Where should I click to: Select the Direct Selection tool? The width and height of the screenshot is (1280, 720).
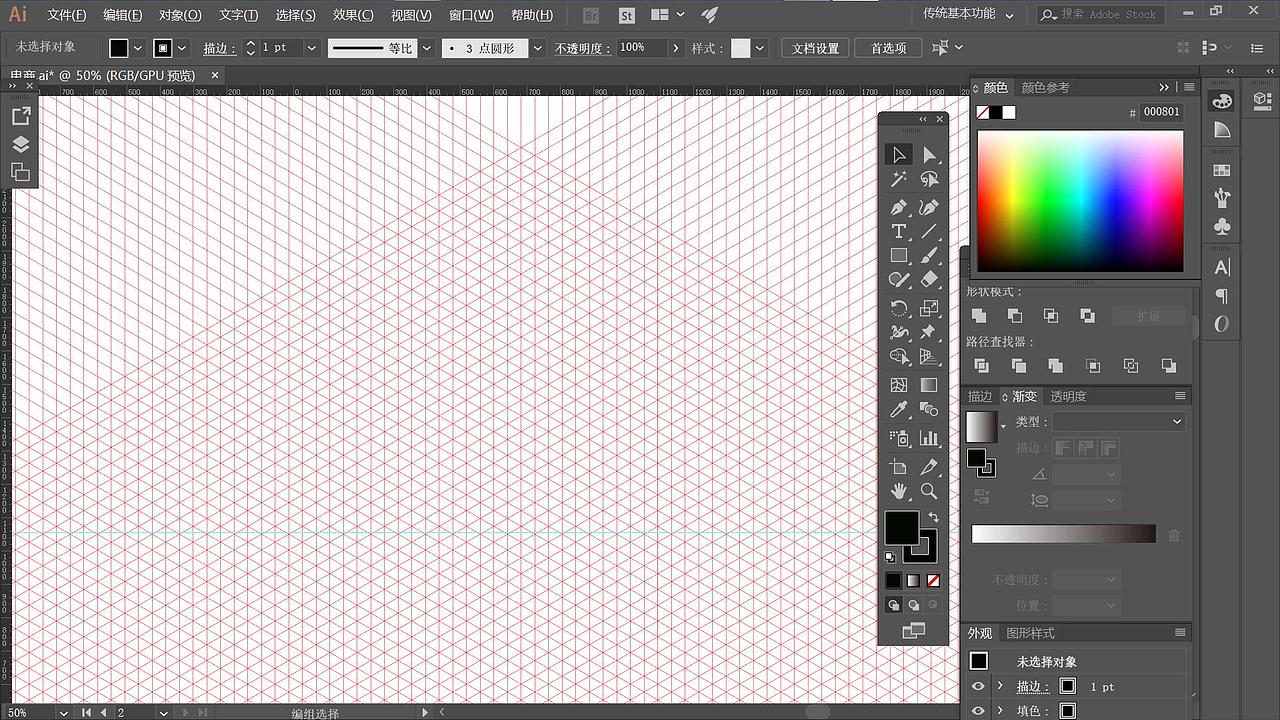(930, 155)
